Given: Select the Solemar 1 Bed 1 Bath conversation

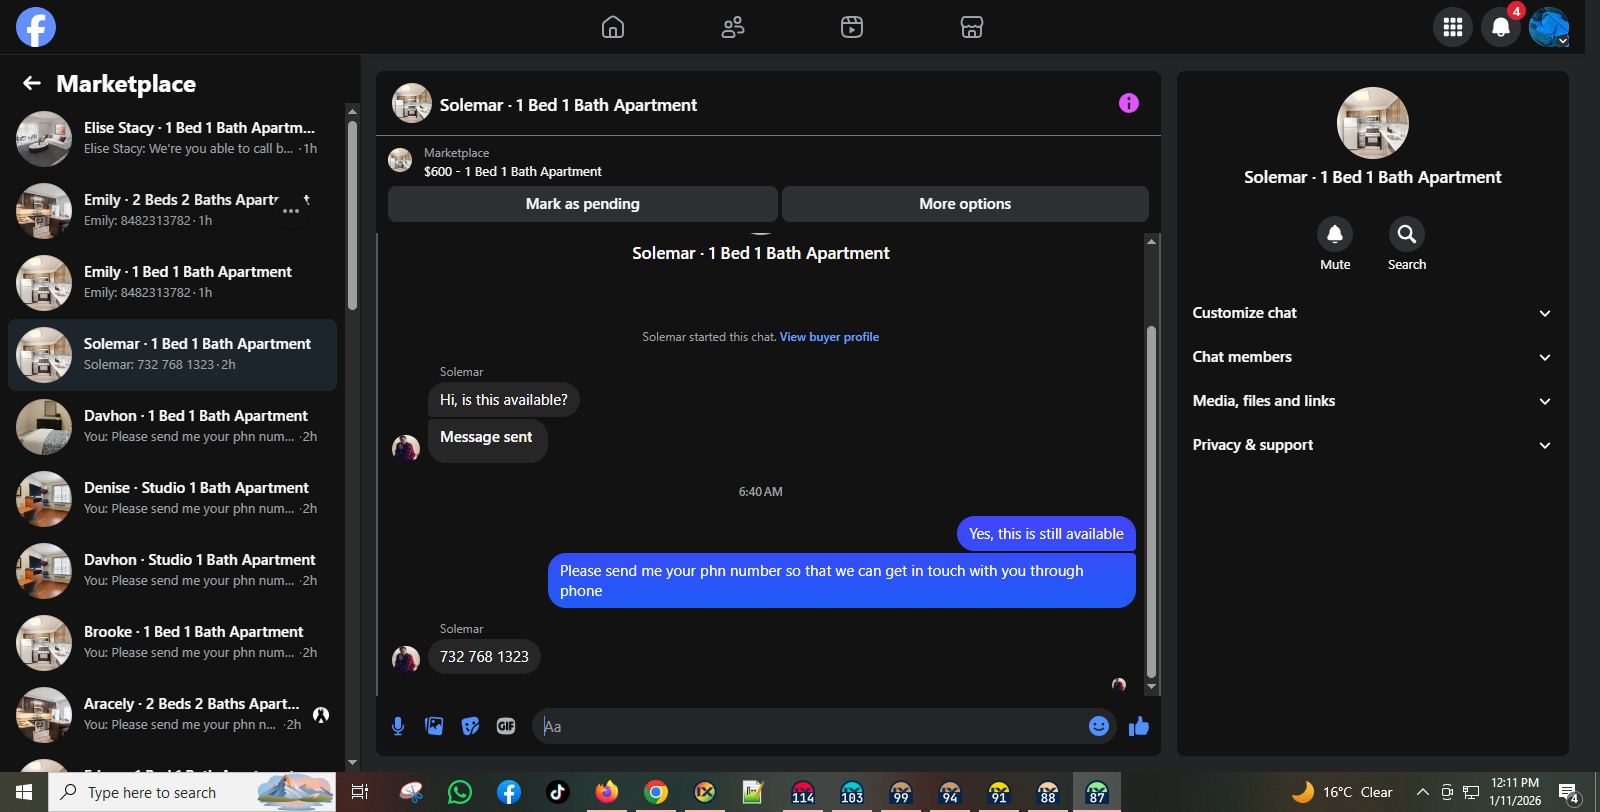Looking at the screenshot, I should pos(172,355).
